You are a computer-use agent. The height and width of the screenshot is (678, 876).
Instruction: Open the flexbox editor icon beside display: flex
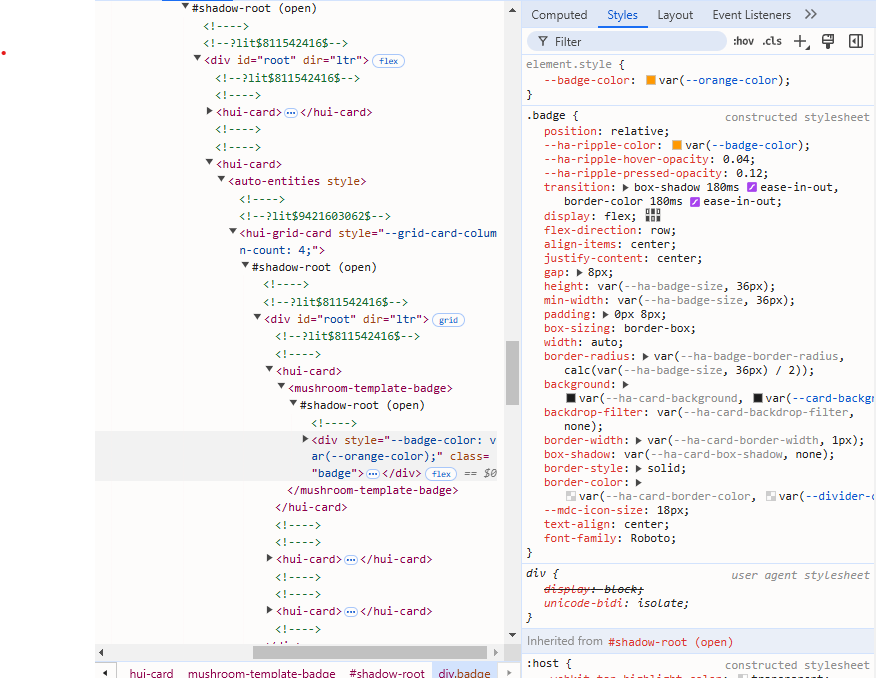click(x=653, y=215)
